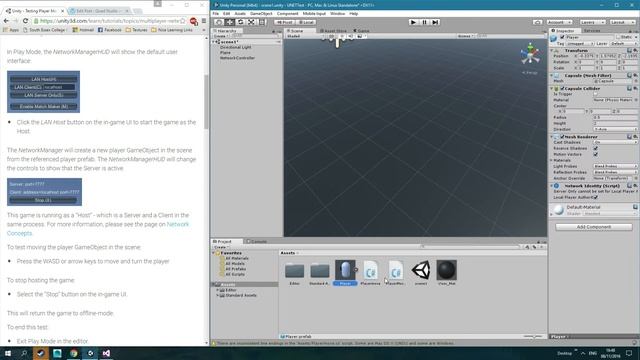Open the Account dropdown
Viewport: 640px width, 360px height.
pos(559,22)
